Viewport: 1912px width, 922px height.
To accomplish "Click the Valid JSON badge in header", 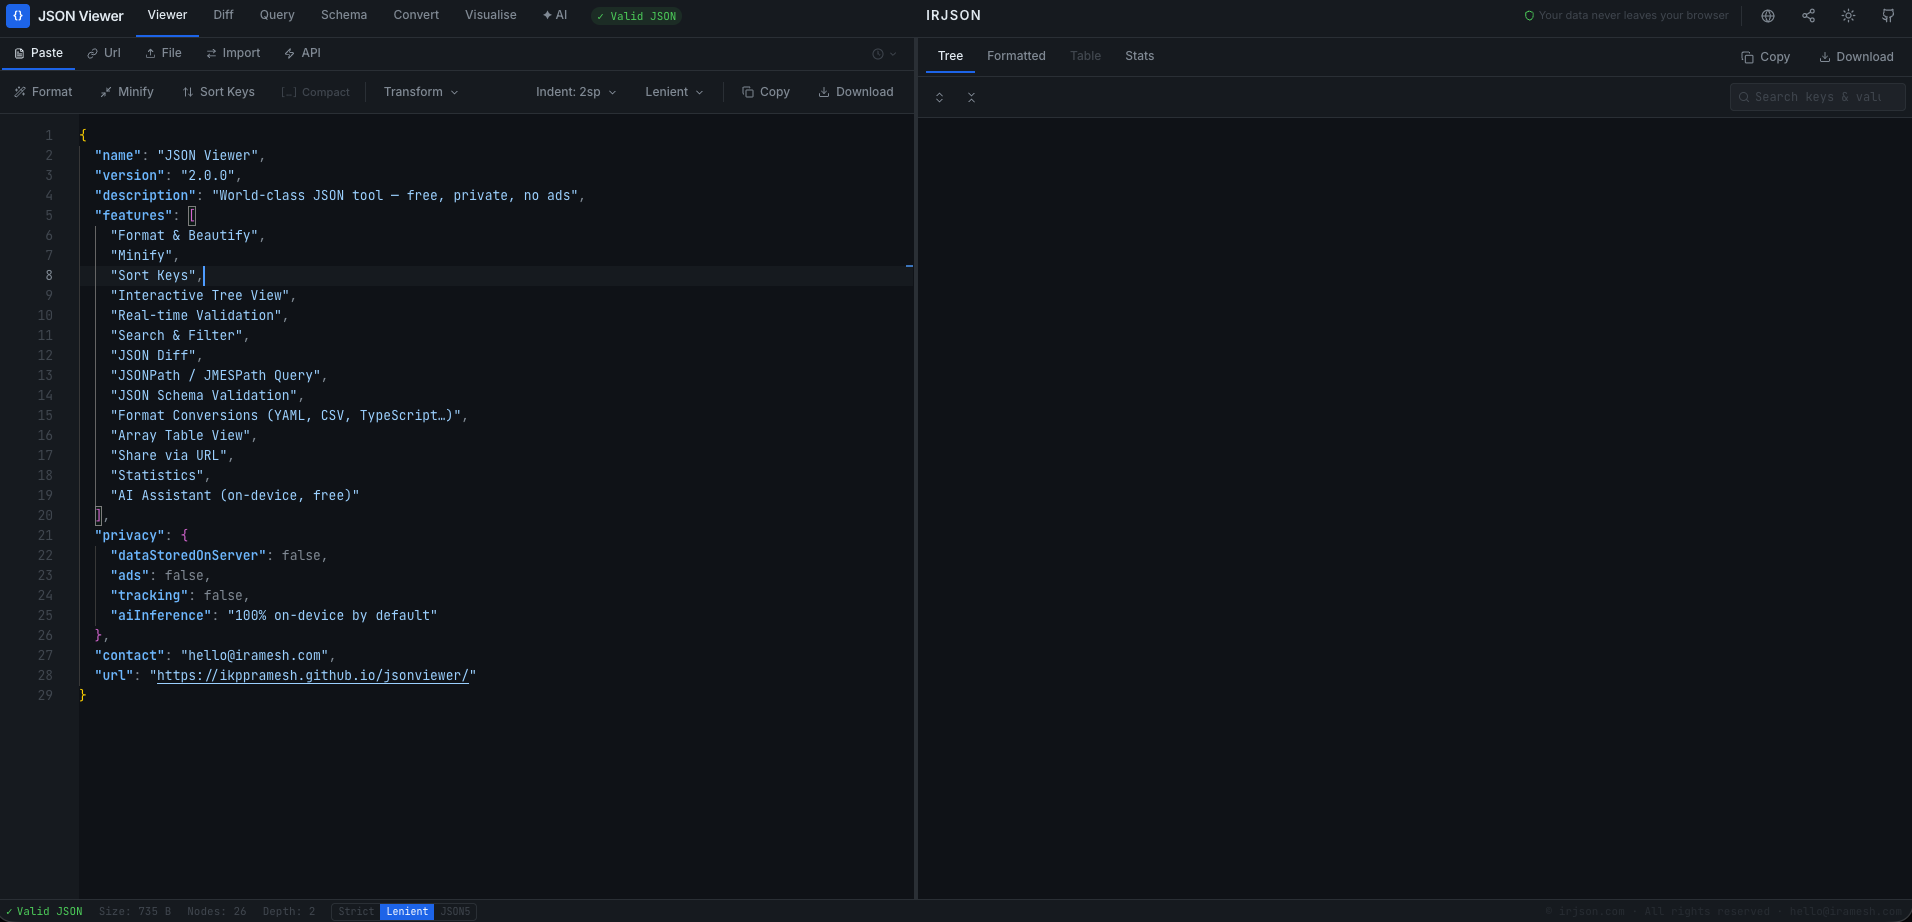I will tap(636, 16).
